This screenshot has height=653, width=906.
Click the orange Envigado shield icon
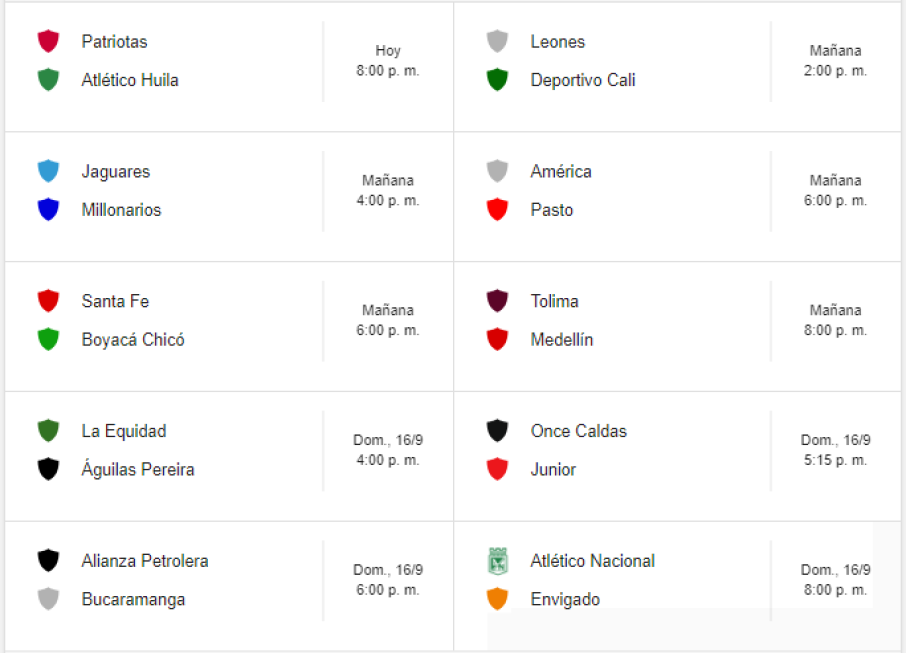497,599
